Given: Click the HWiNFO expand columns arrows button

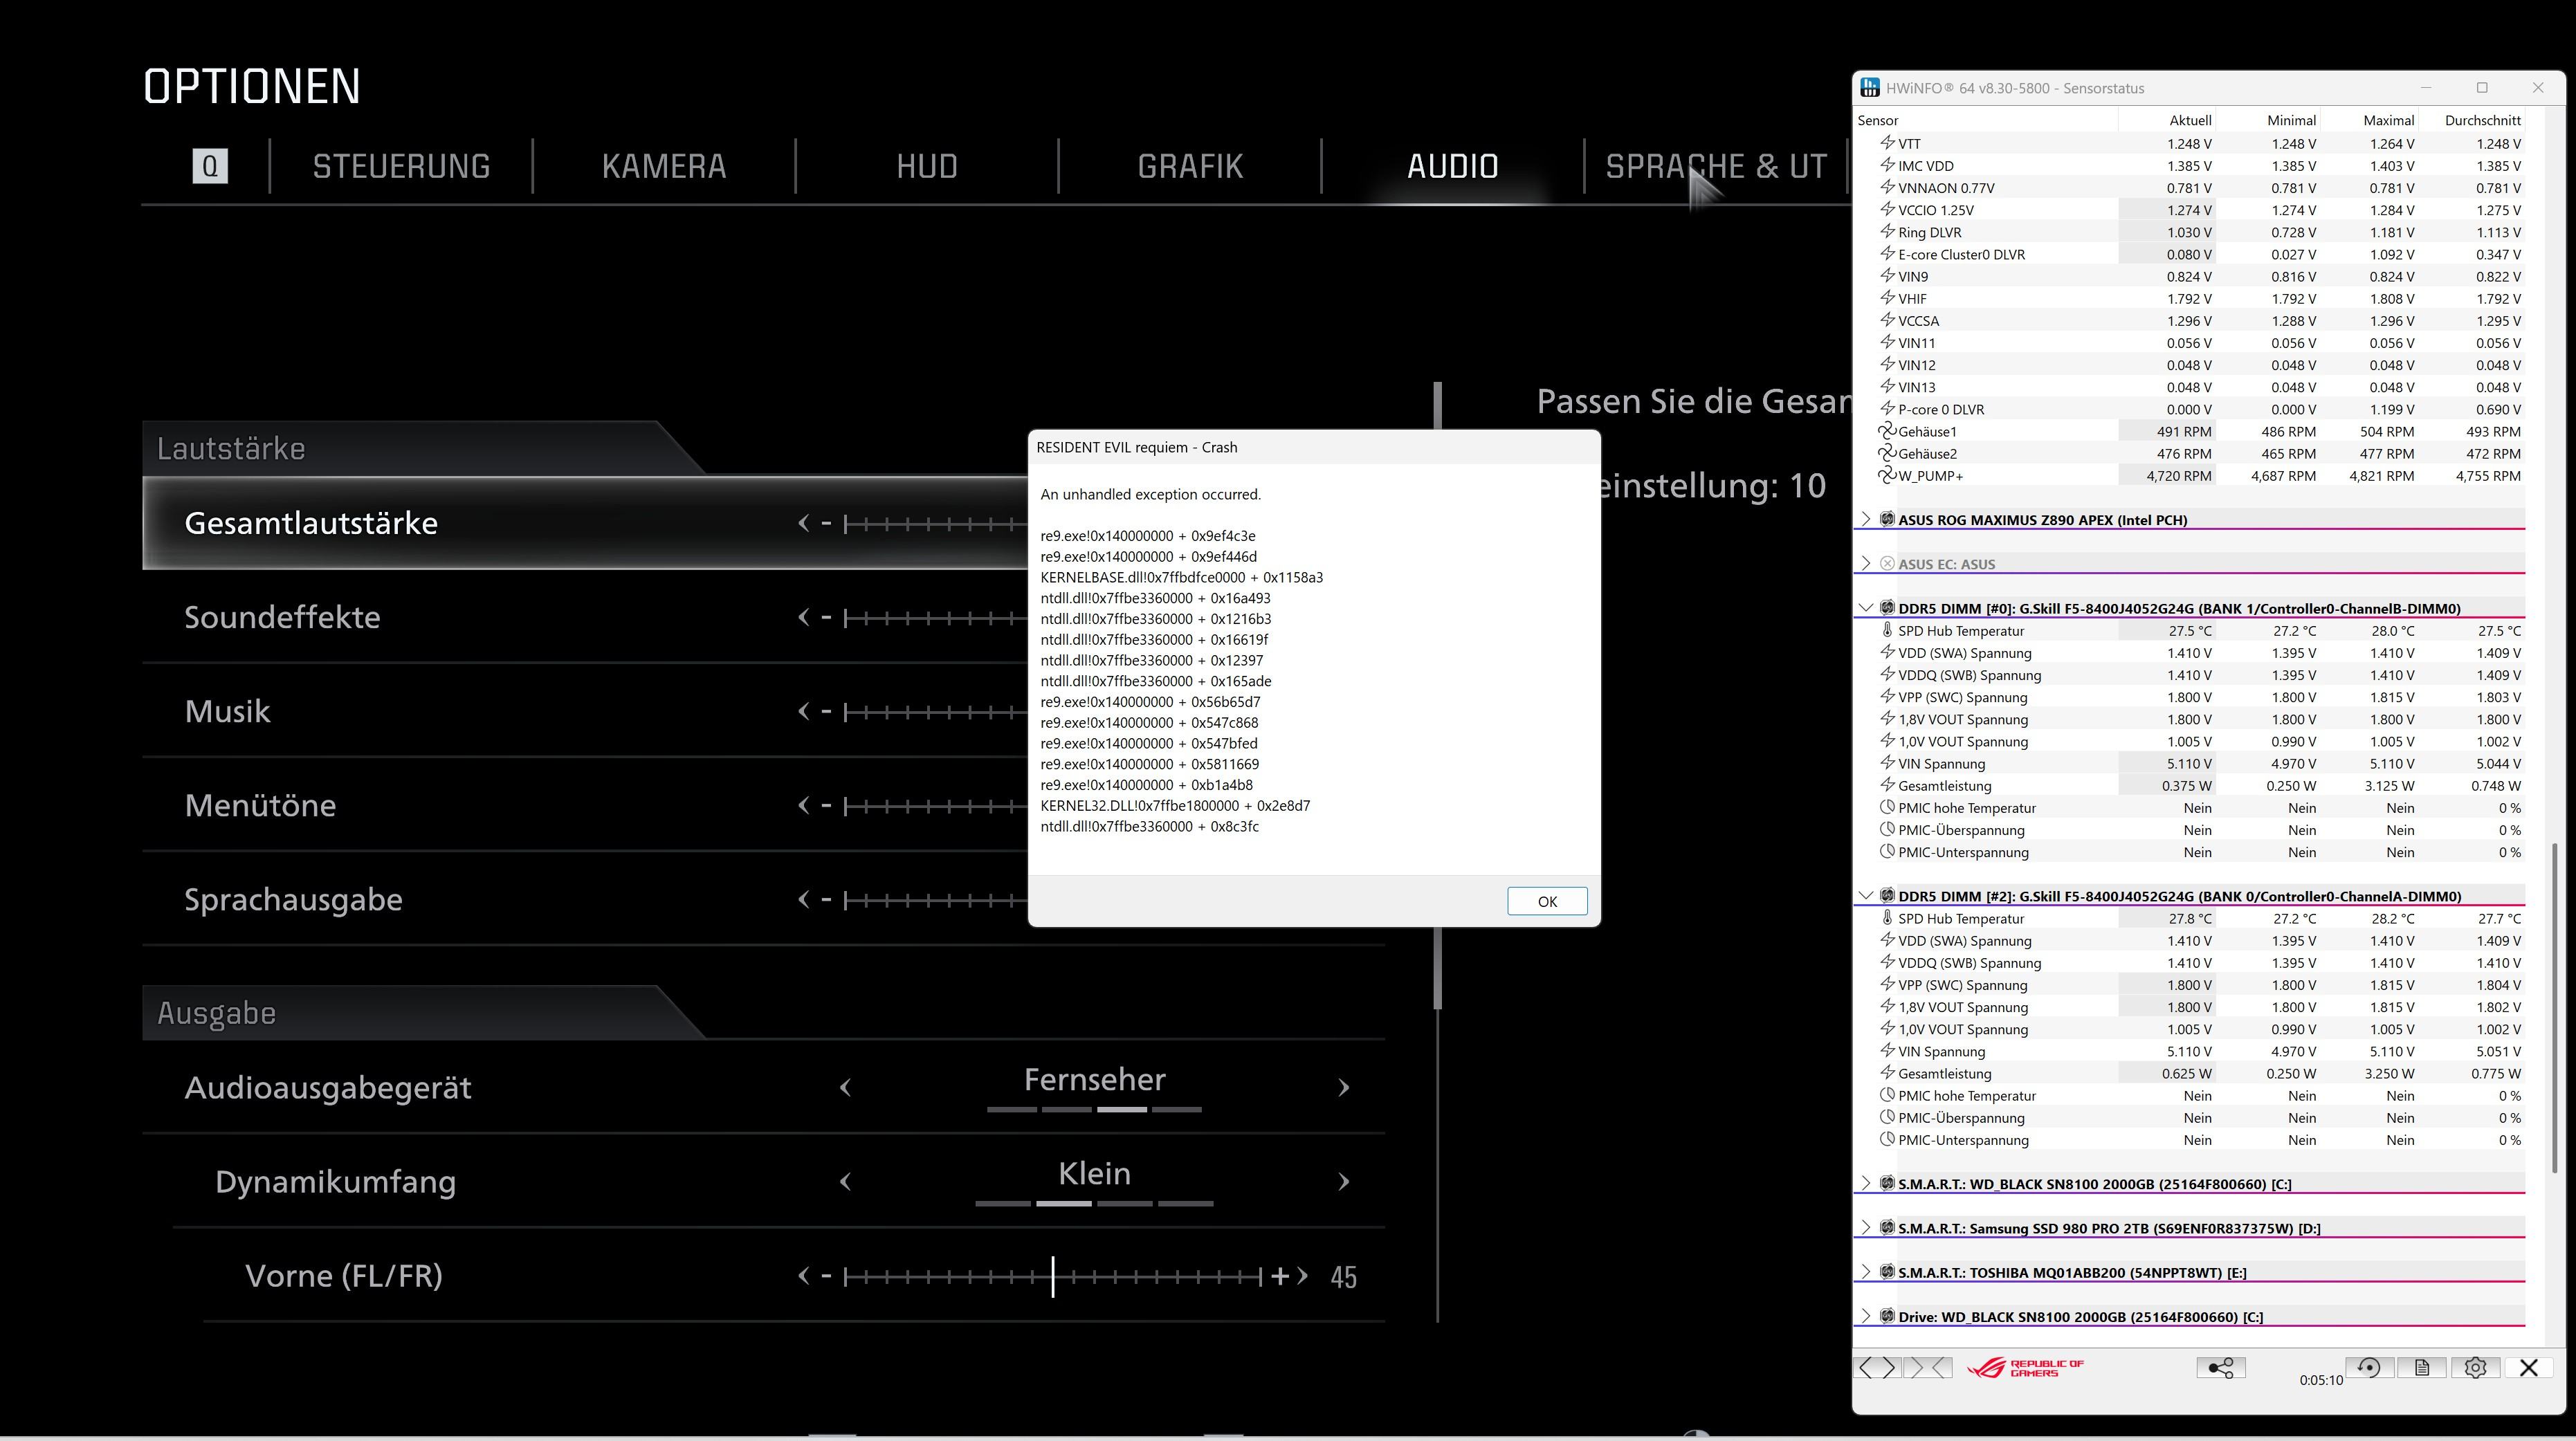Looking at the screenshot, I should click(x=1877, y=1368).
